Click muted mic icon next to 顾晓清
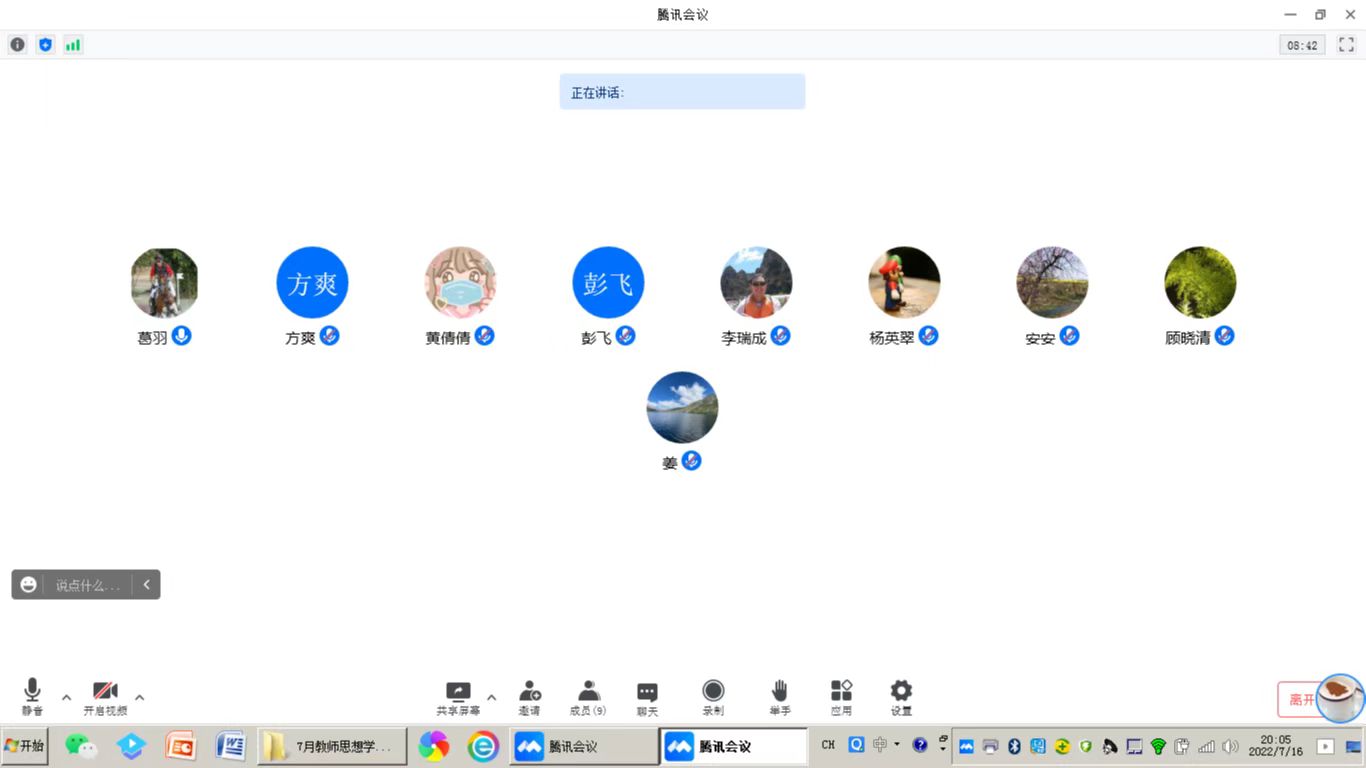 point(1224,336)
